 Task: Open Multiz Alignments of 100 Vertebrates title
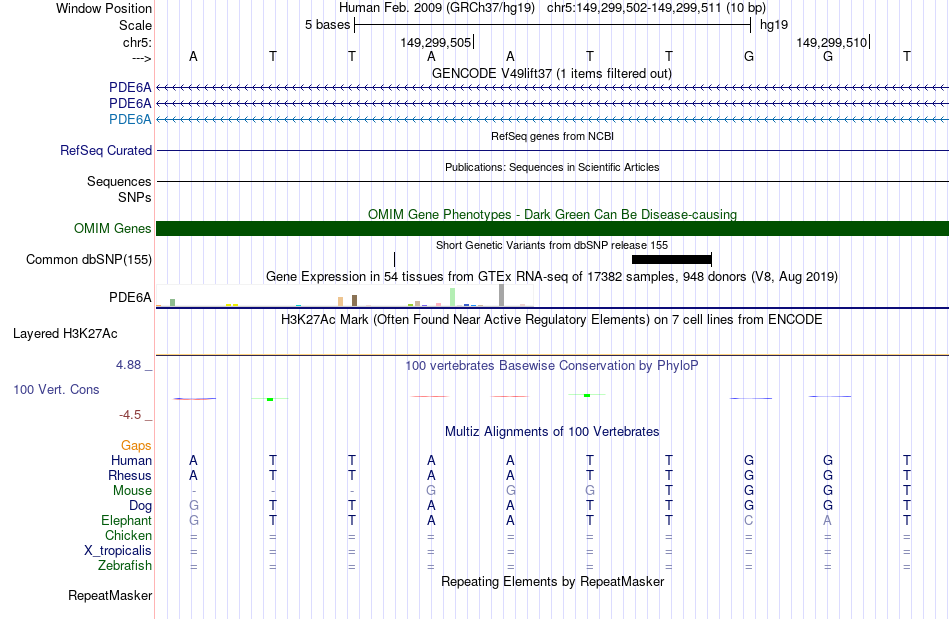pos(552,431)
